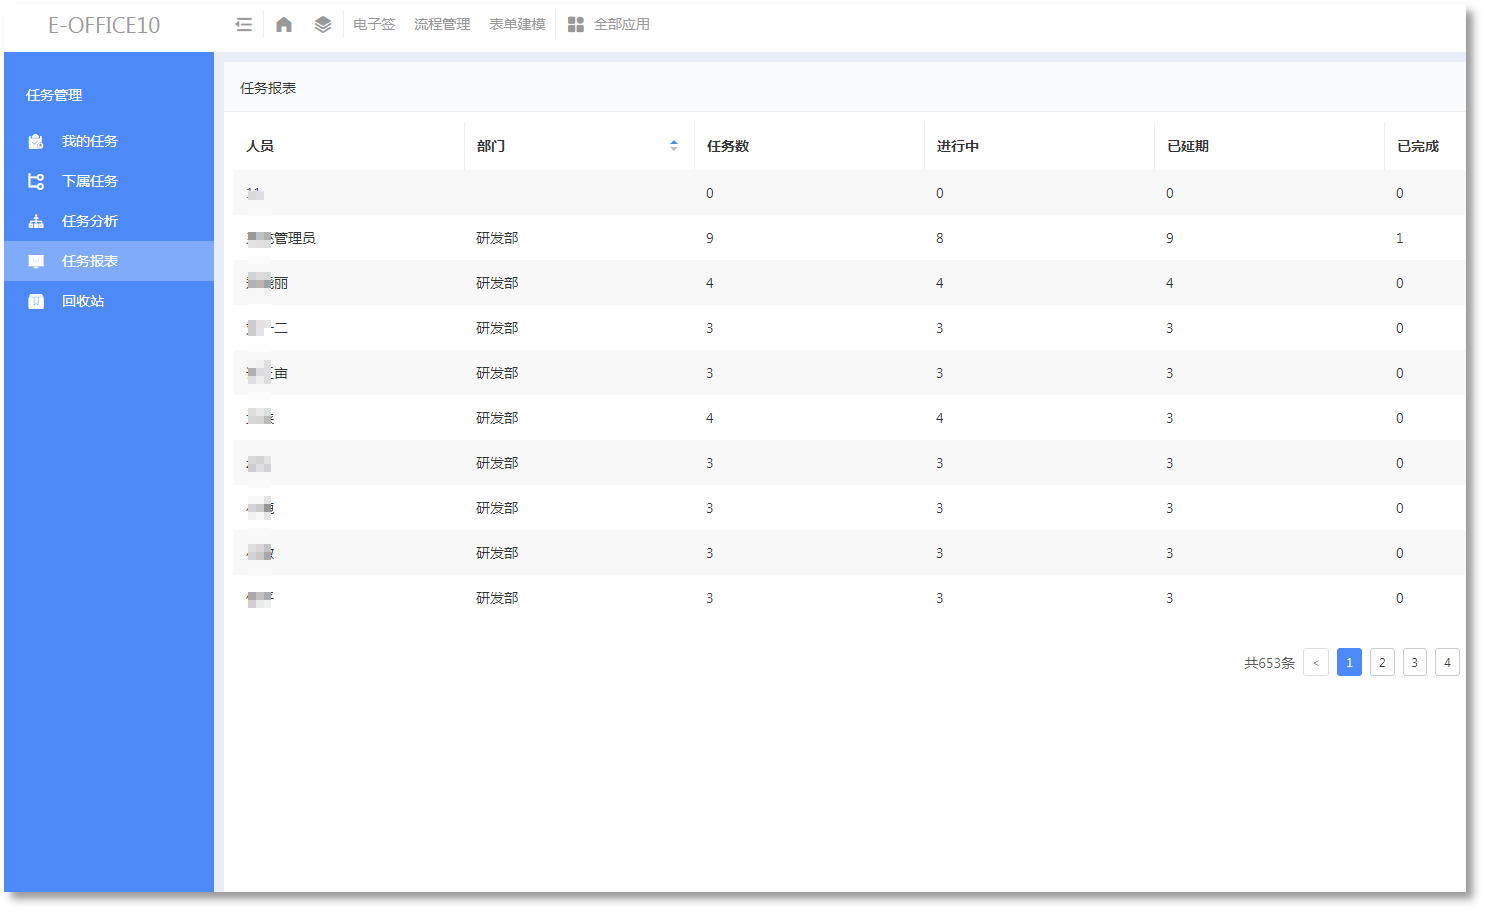1486x912 pixels.
Task: Click the 进行中 column header
Action: (958, 146)
